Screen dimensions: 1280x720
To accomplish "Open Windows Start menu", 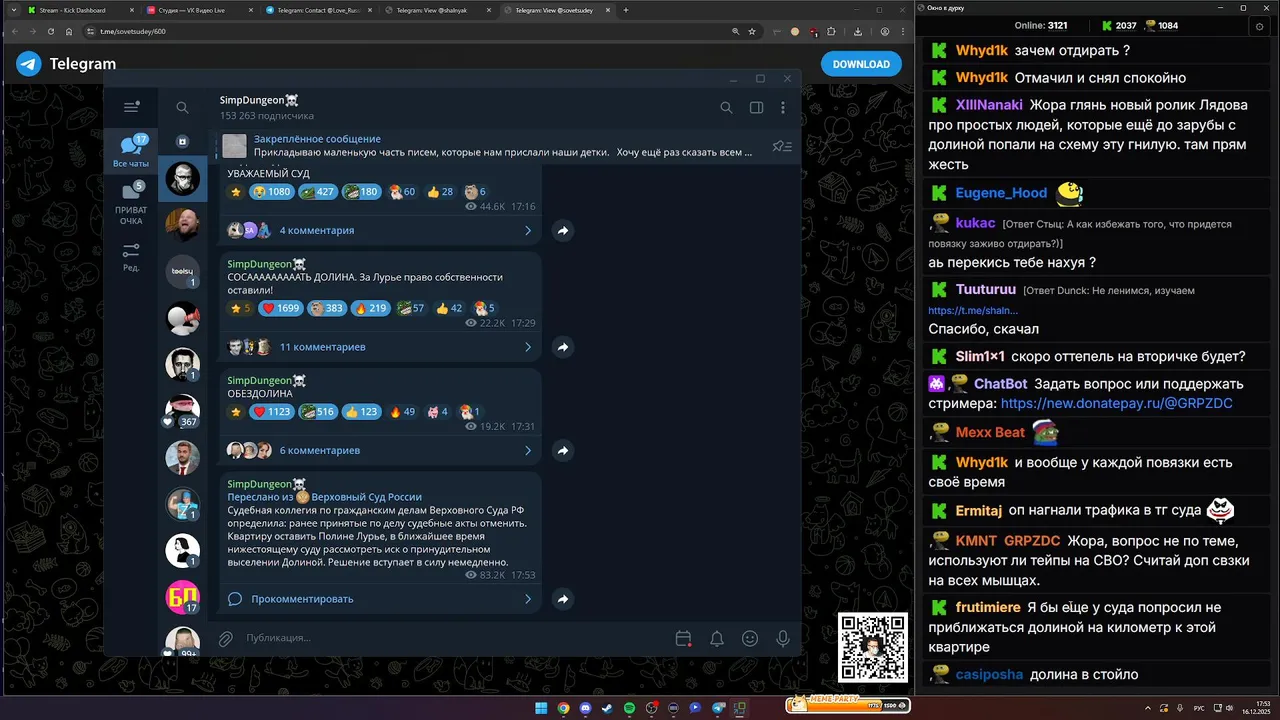I will coord(541,708).
